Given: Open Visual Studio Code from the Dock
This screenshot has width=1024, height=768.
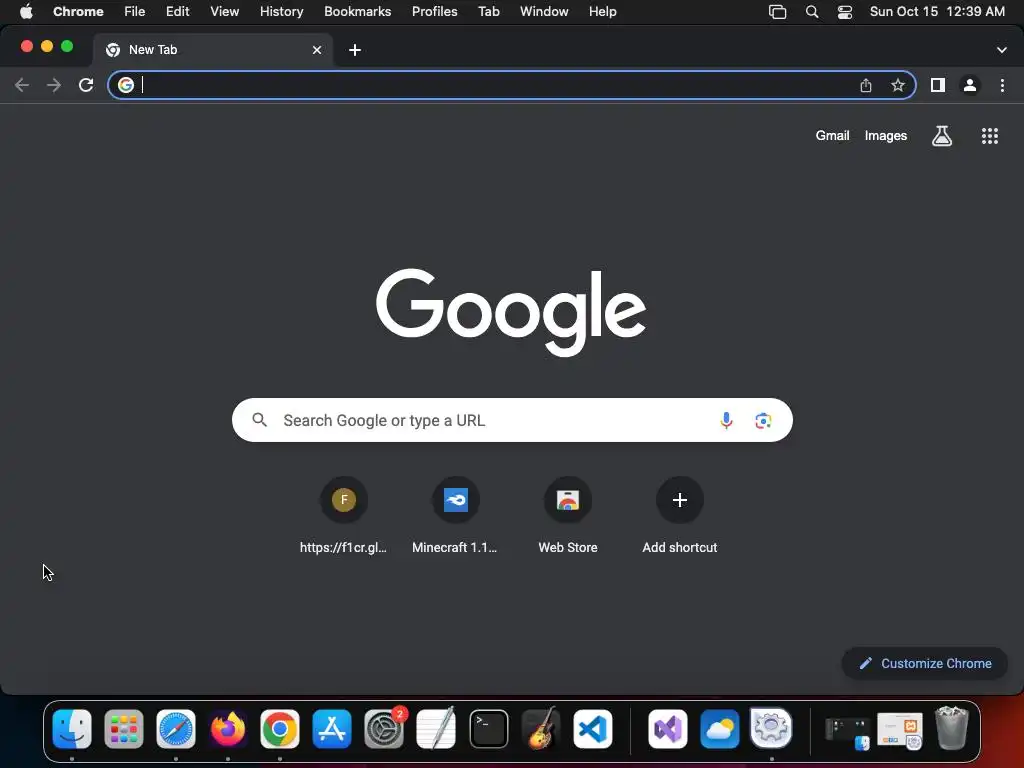Looking at the screenshot, I should coord(593,729).
